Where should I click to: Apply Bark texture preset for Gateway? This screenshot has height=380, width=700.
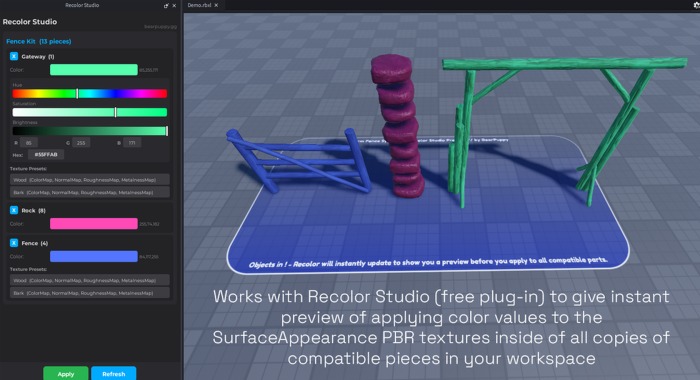[x=90, y=192]
